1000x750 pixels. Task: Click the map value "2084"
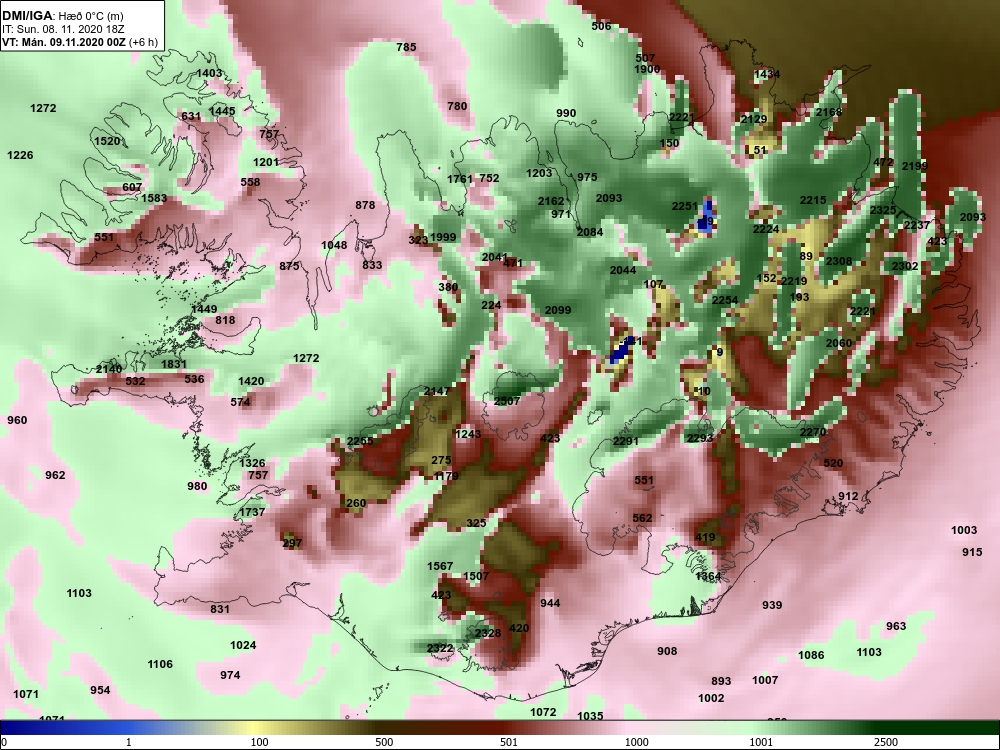[x=590, y=232]
